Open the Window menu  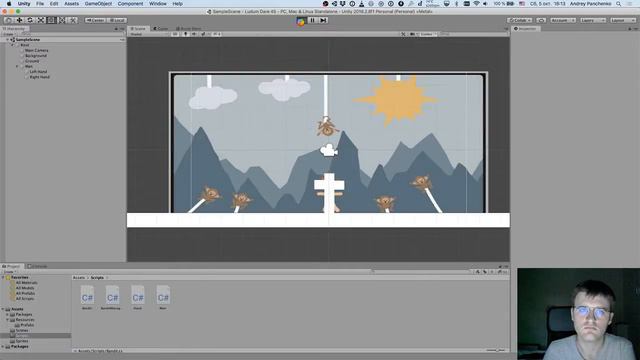pyautogui.click(x=158, y=4)
